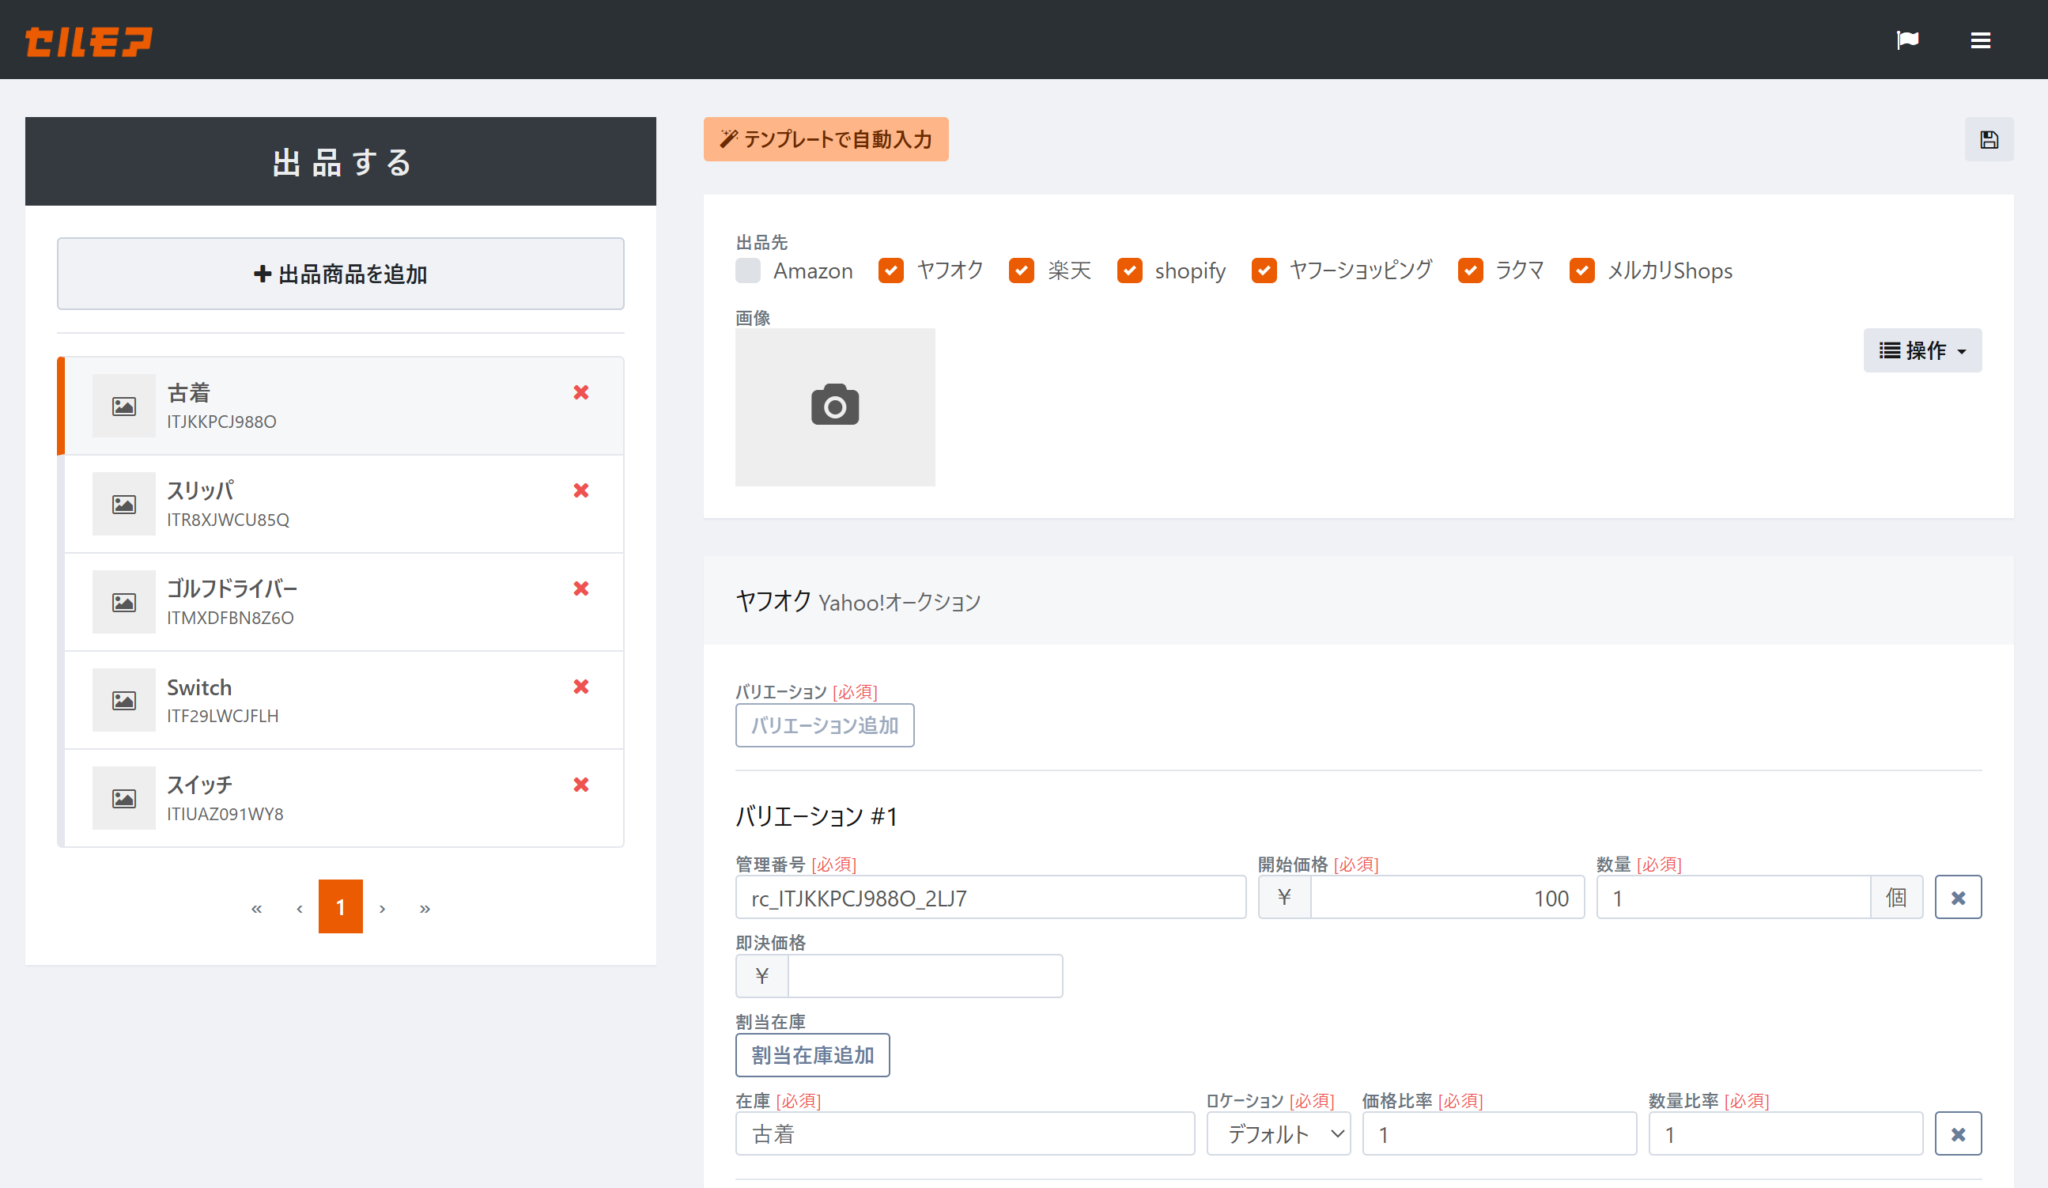Select page 1 in pagination
Image resolution: width=2048 pixels, height=1188 pixels.
point(340,907)
